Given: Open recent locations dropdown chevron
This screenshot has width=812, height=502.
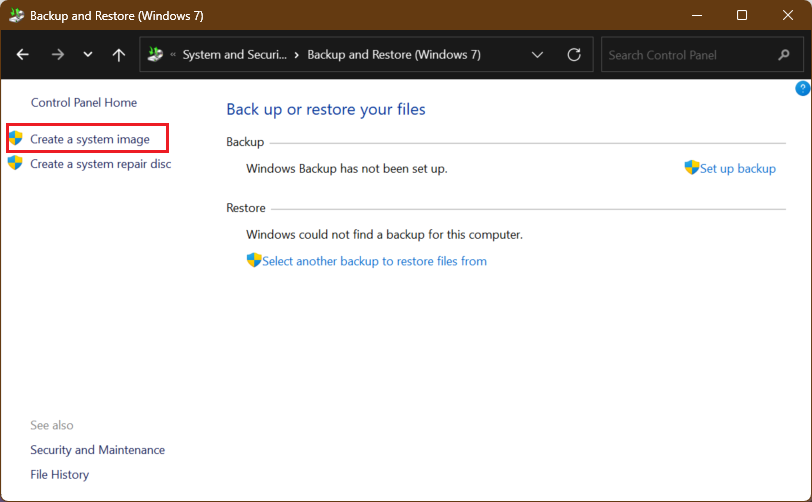Looking at the screenshot, I should pyautogui.click(x=88, y=54).
